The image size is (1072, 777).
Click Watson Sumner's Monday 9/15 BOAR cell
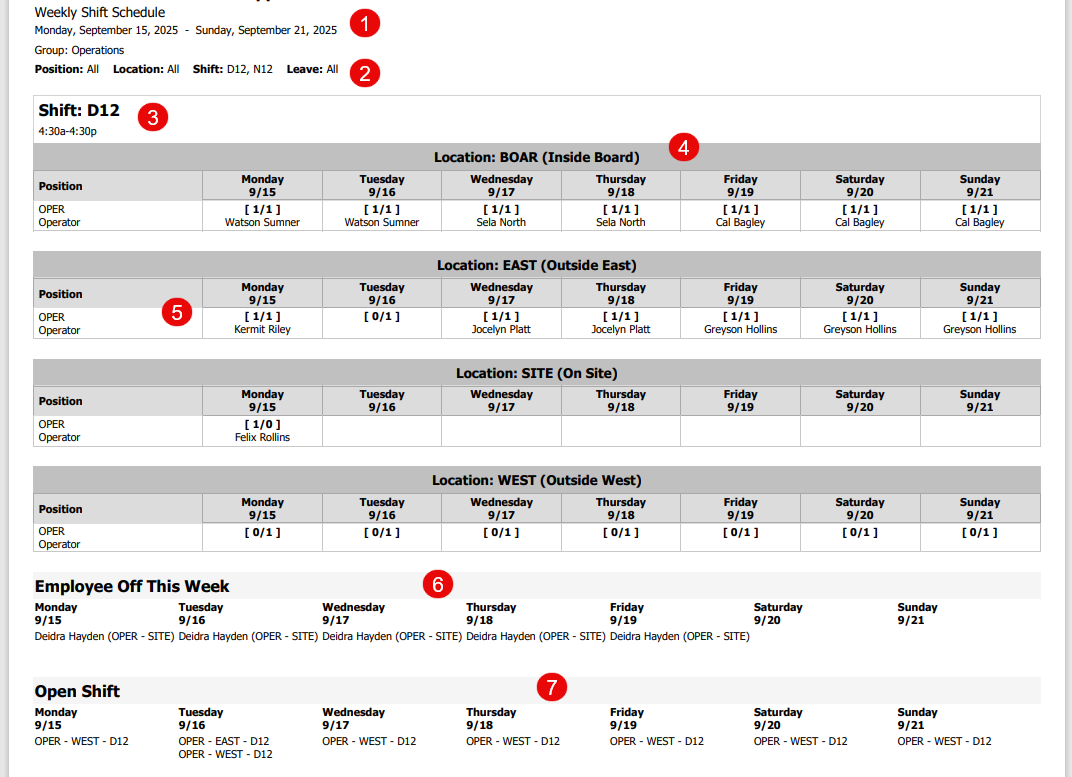(263, 216)
